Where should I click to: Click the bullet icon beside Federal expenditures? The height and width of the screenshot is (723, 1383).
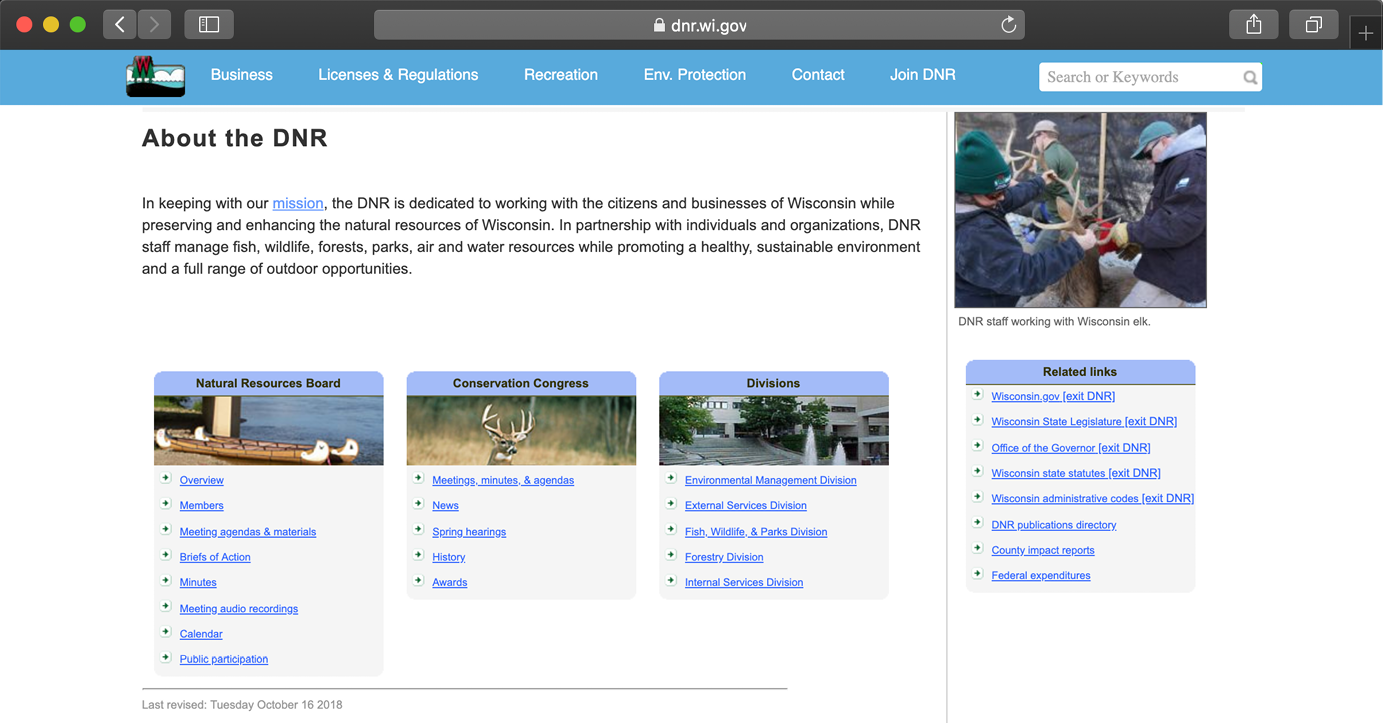point(978,574)
